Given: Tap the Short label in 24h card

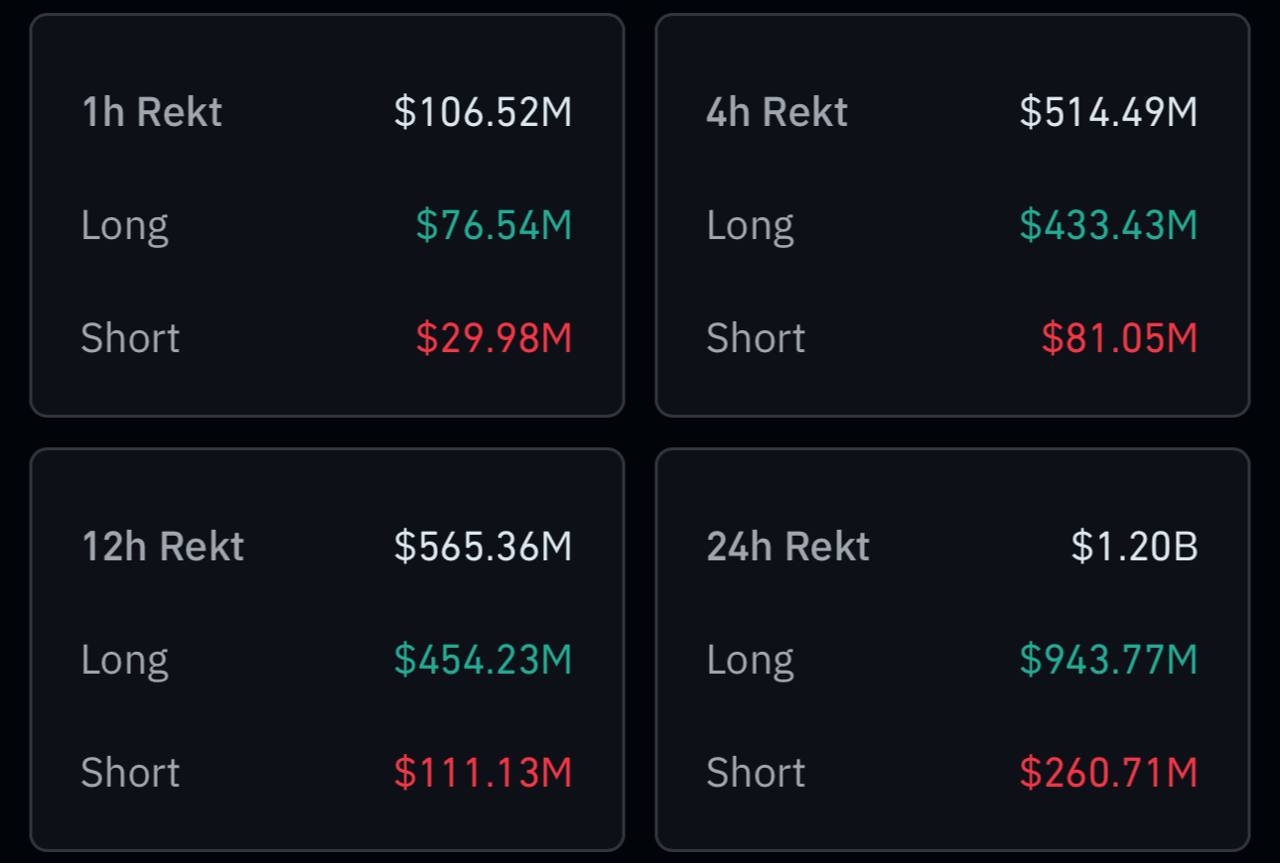Looking at the screenshot, I should point(755,773).
